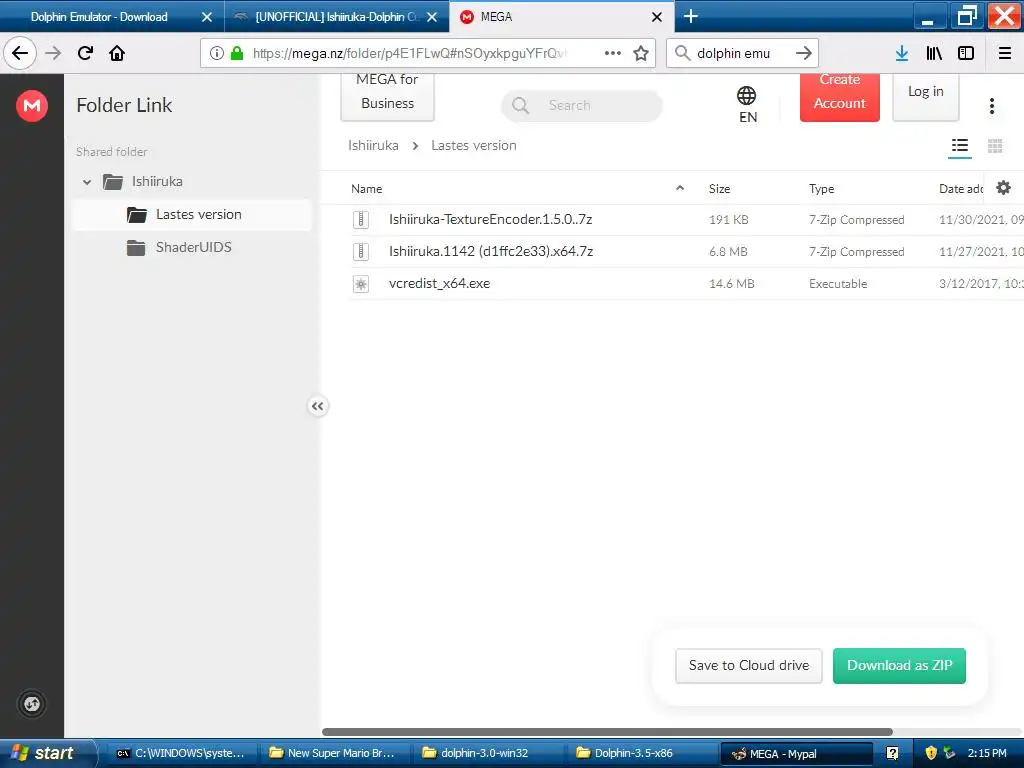The height and width of the screenshot is (768, 1024).
Task: Collapse the left panel with double-arrow button
Action: [317, 406]
